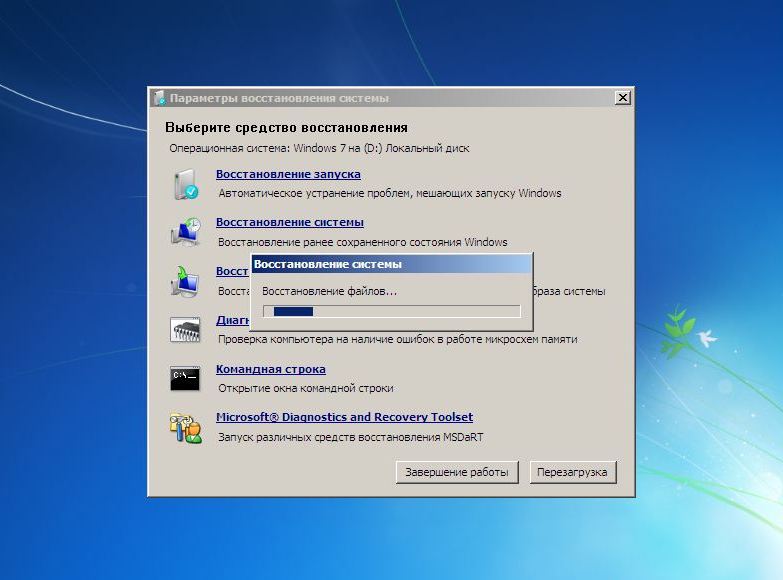Image resolution: width=783 pixels, height=580 pixels.
Task: Open the Восстановление запуска link
Action: (288, 174)
